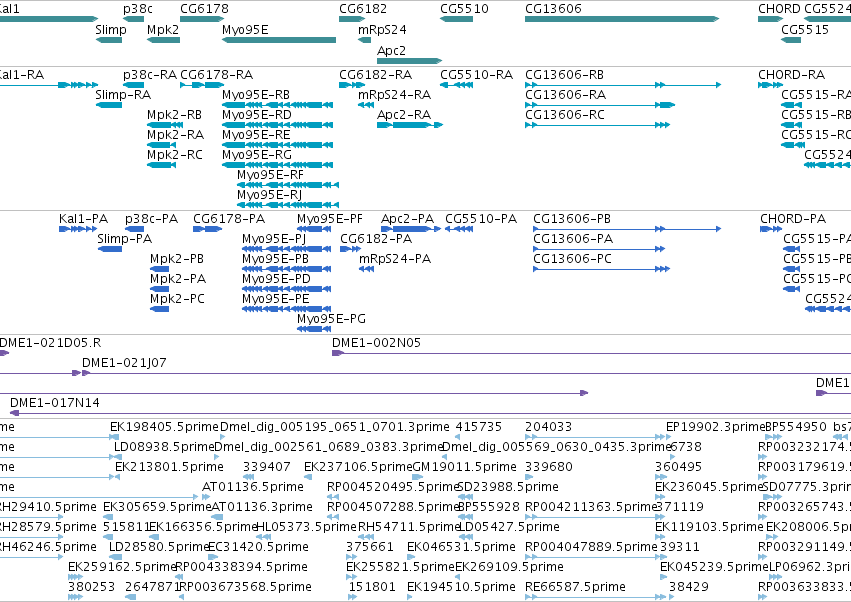Click the CG5510 gene label
Viewport: 851px width, 602px height.
(464, 9)
